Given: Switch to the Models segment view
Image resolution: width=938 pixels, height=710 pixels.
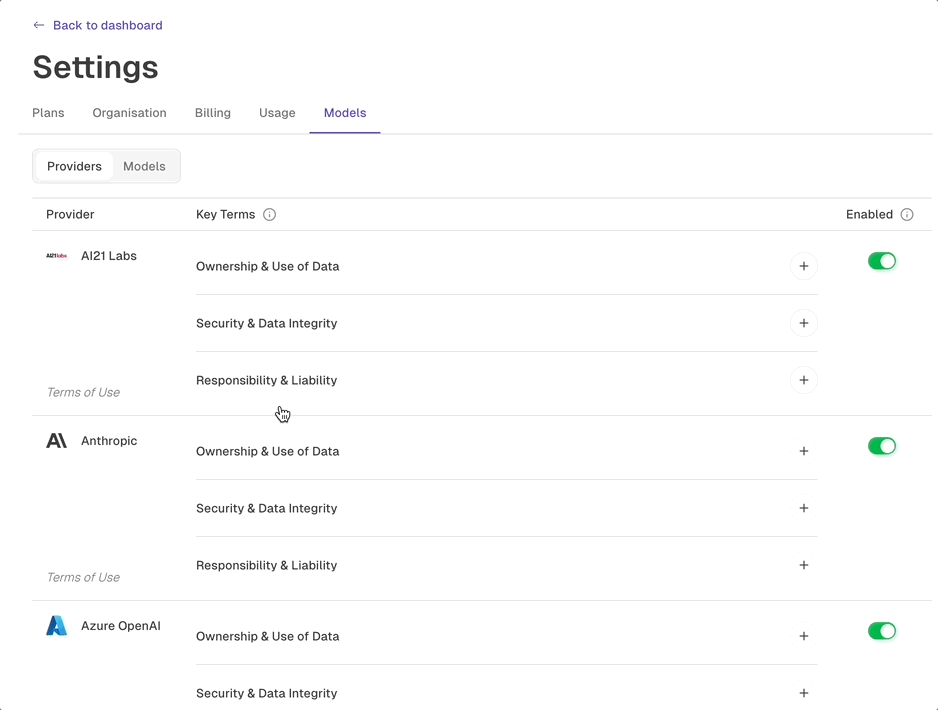Looking at the screenshot, I should (x=144, y=166).
